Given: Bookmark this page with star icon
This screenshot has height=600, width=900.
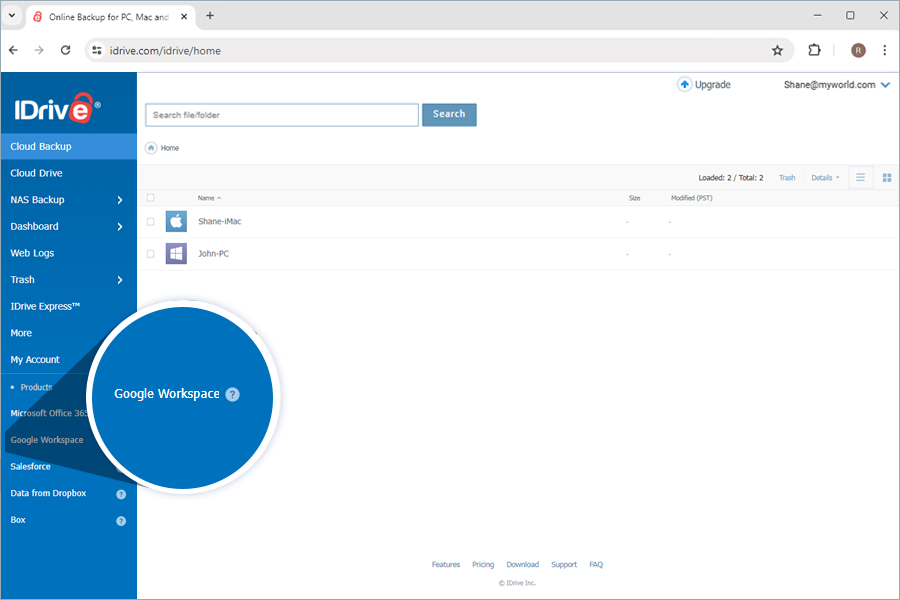Looking at the screenshot, I should tap(777, 51).
